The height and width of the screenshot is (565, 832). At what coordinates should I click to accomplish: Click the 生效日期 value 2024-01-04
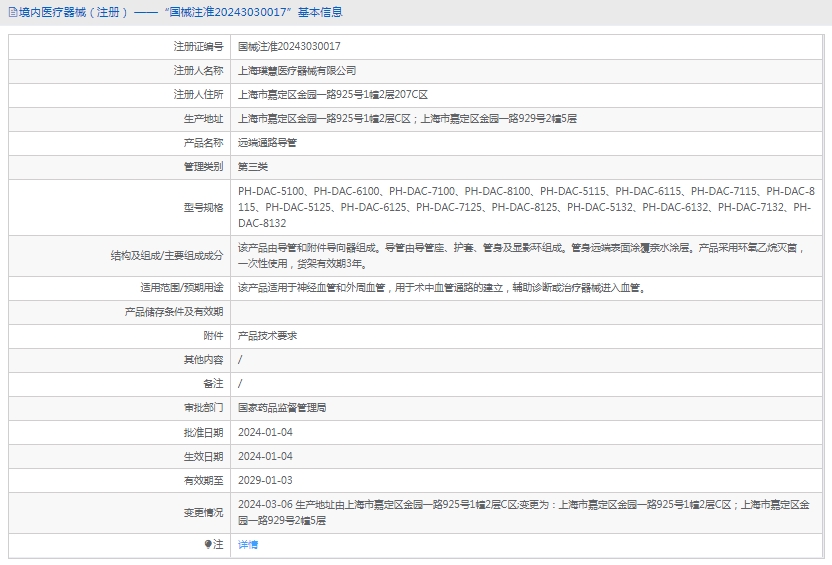pos(266,456)
